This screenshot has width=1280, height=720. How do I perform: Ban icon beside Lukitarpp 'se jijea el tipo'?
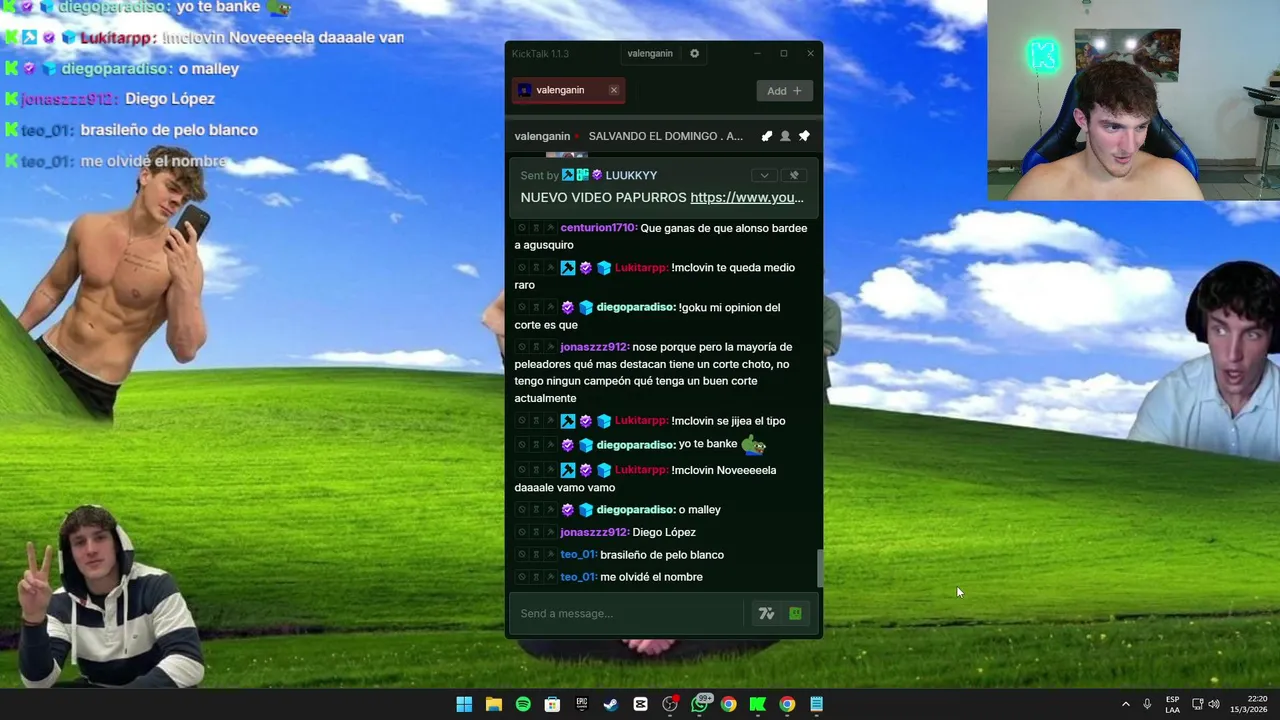click(x=522, y=421)
